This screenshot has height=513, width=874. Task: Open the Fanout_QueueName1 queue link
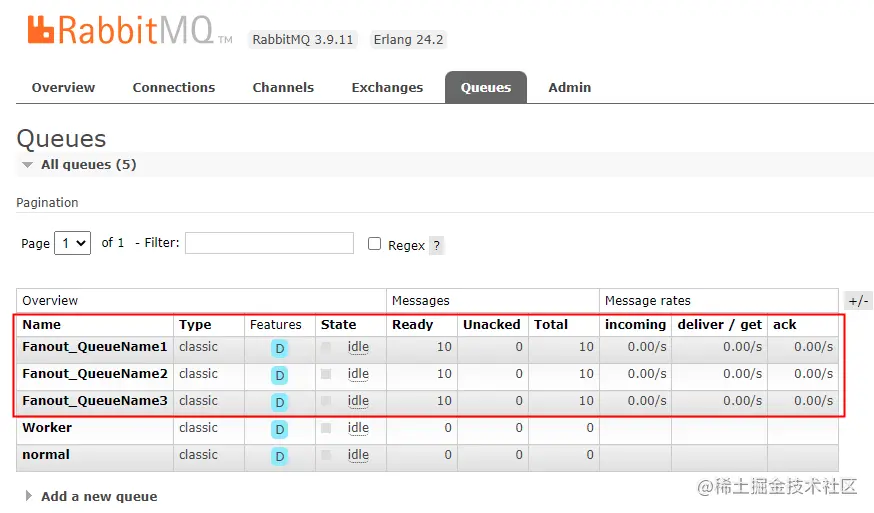(95, 347)
